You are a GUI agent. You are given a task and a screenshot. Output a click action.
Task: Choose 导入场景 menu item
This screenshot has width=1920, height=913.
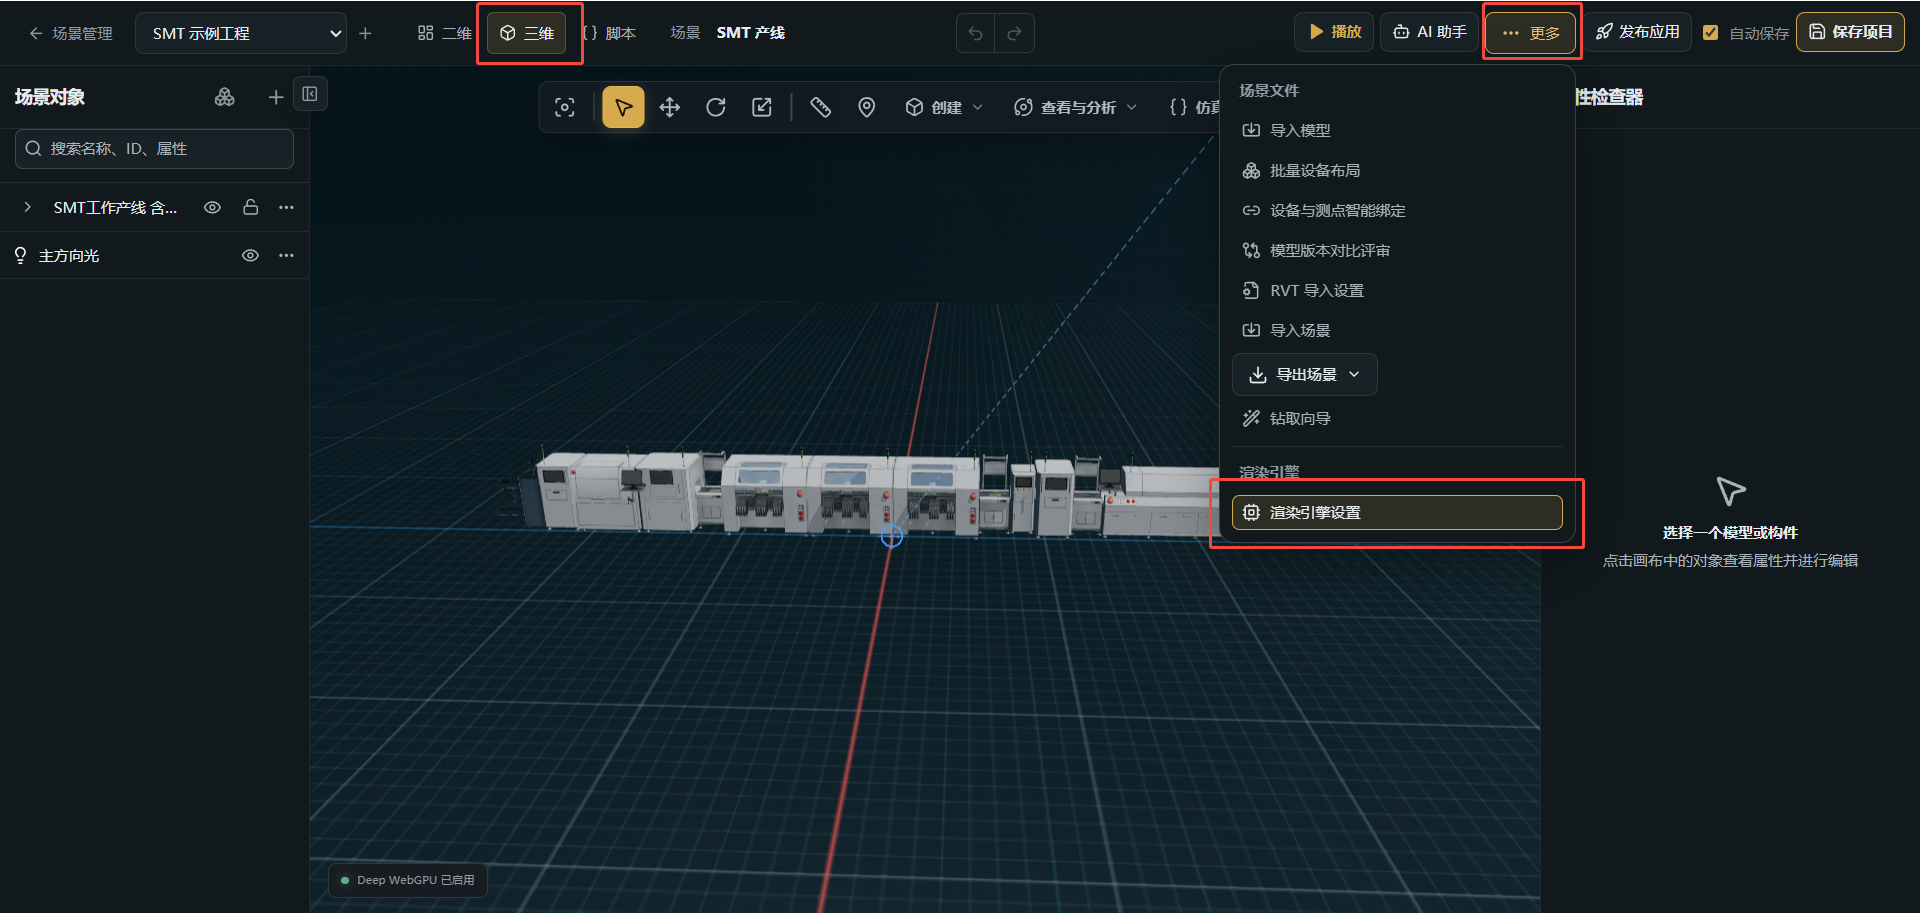coord(1398,330)
